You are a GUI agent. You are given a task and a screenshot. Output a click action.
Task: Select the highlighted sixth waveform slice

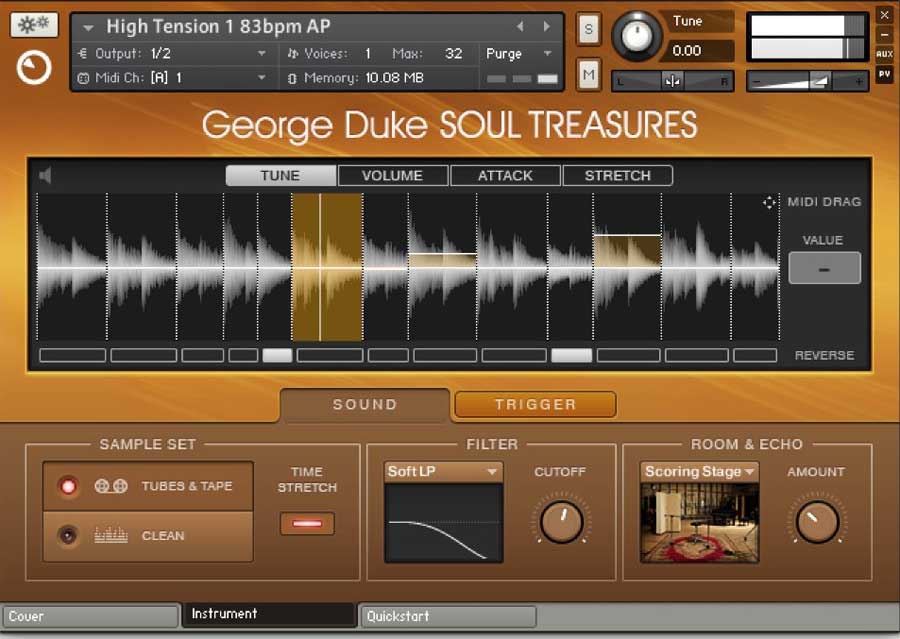(x=327, y=267)
